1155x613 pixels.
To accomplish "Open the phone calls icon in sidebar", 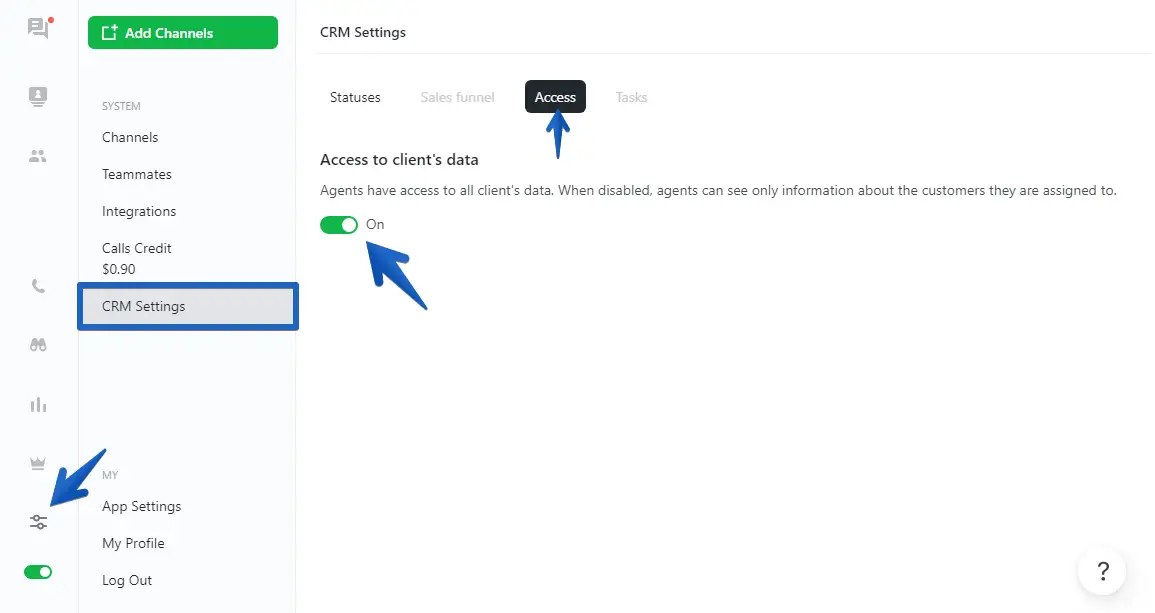I will pyautogui.click(x=38, y=286).
